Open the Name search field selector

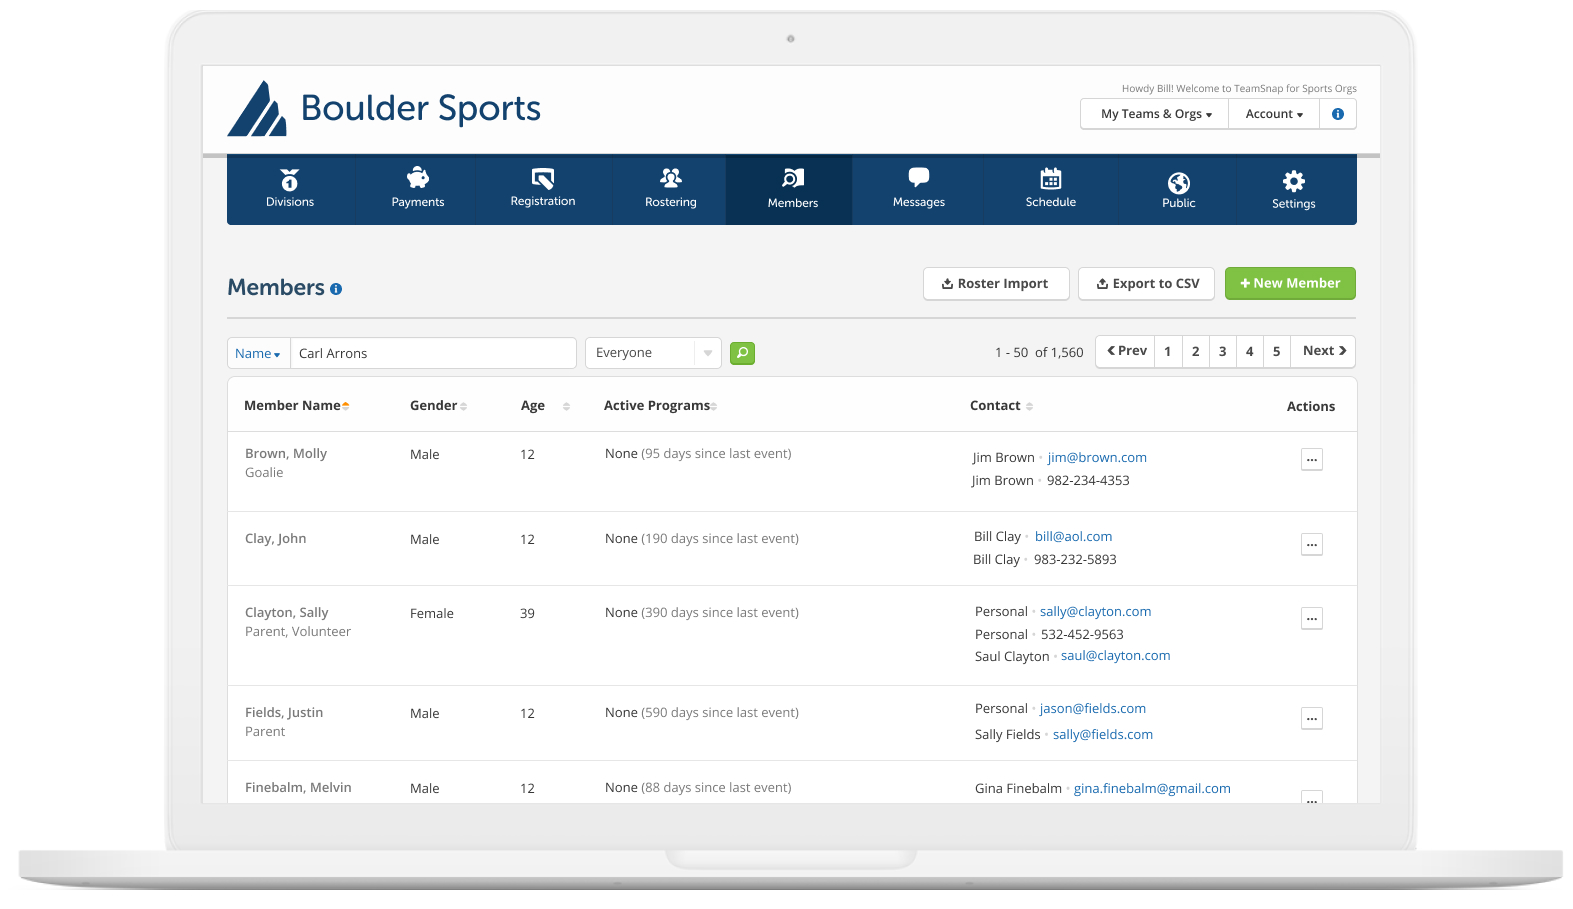pyautogui.click(x=258, y=353)
